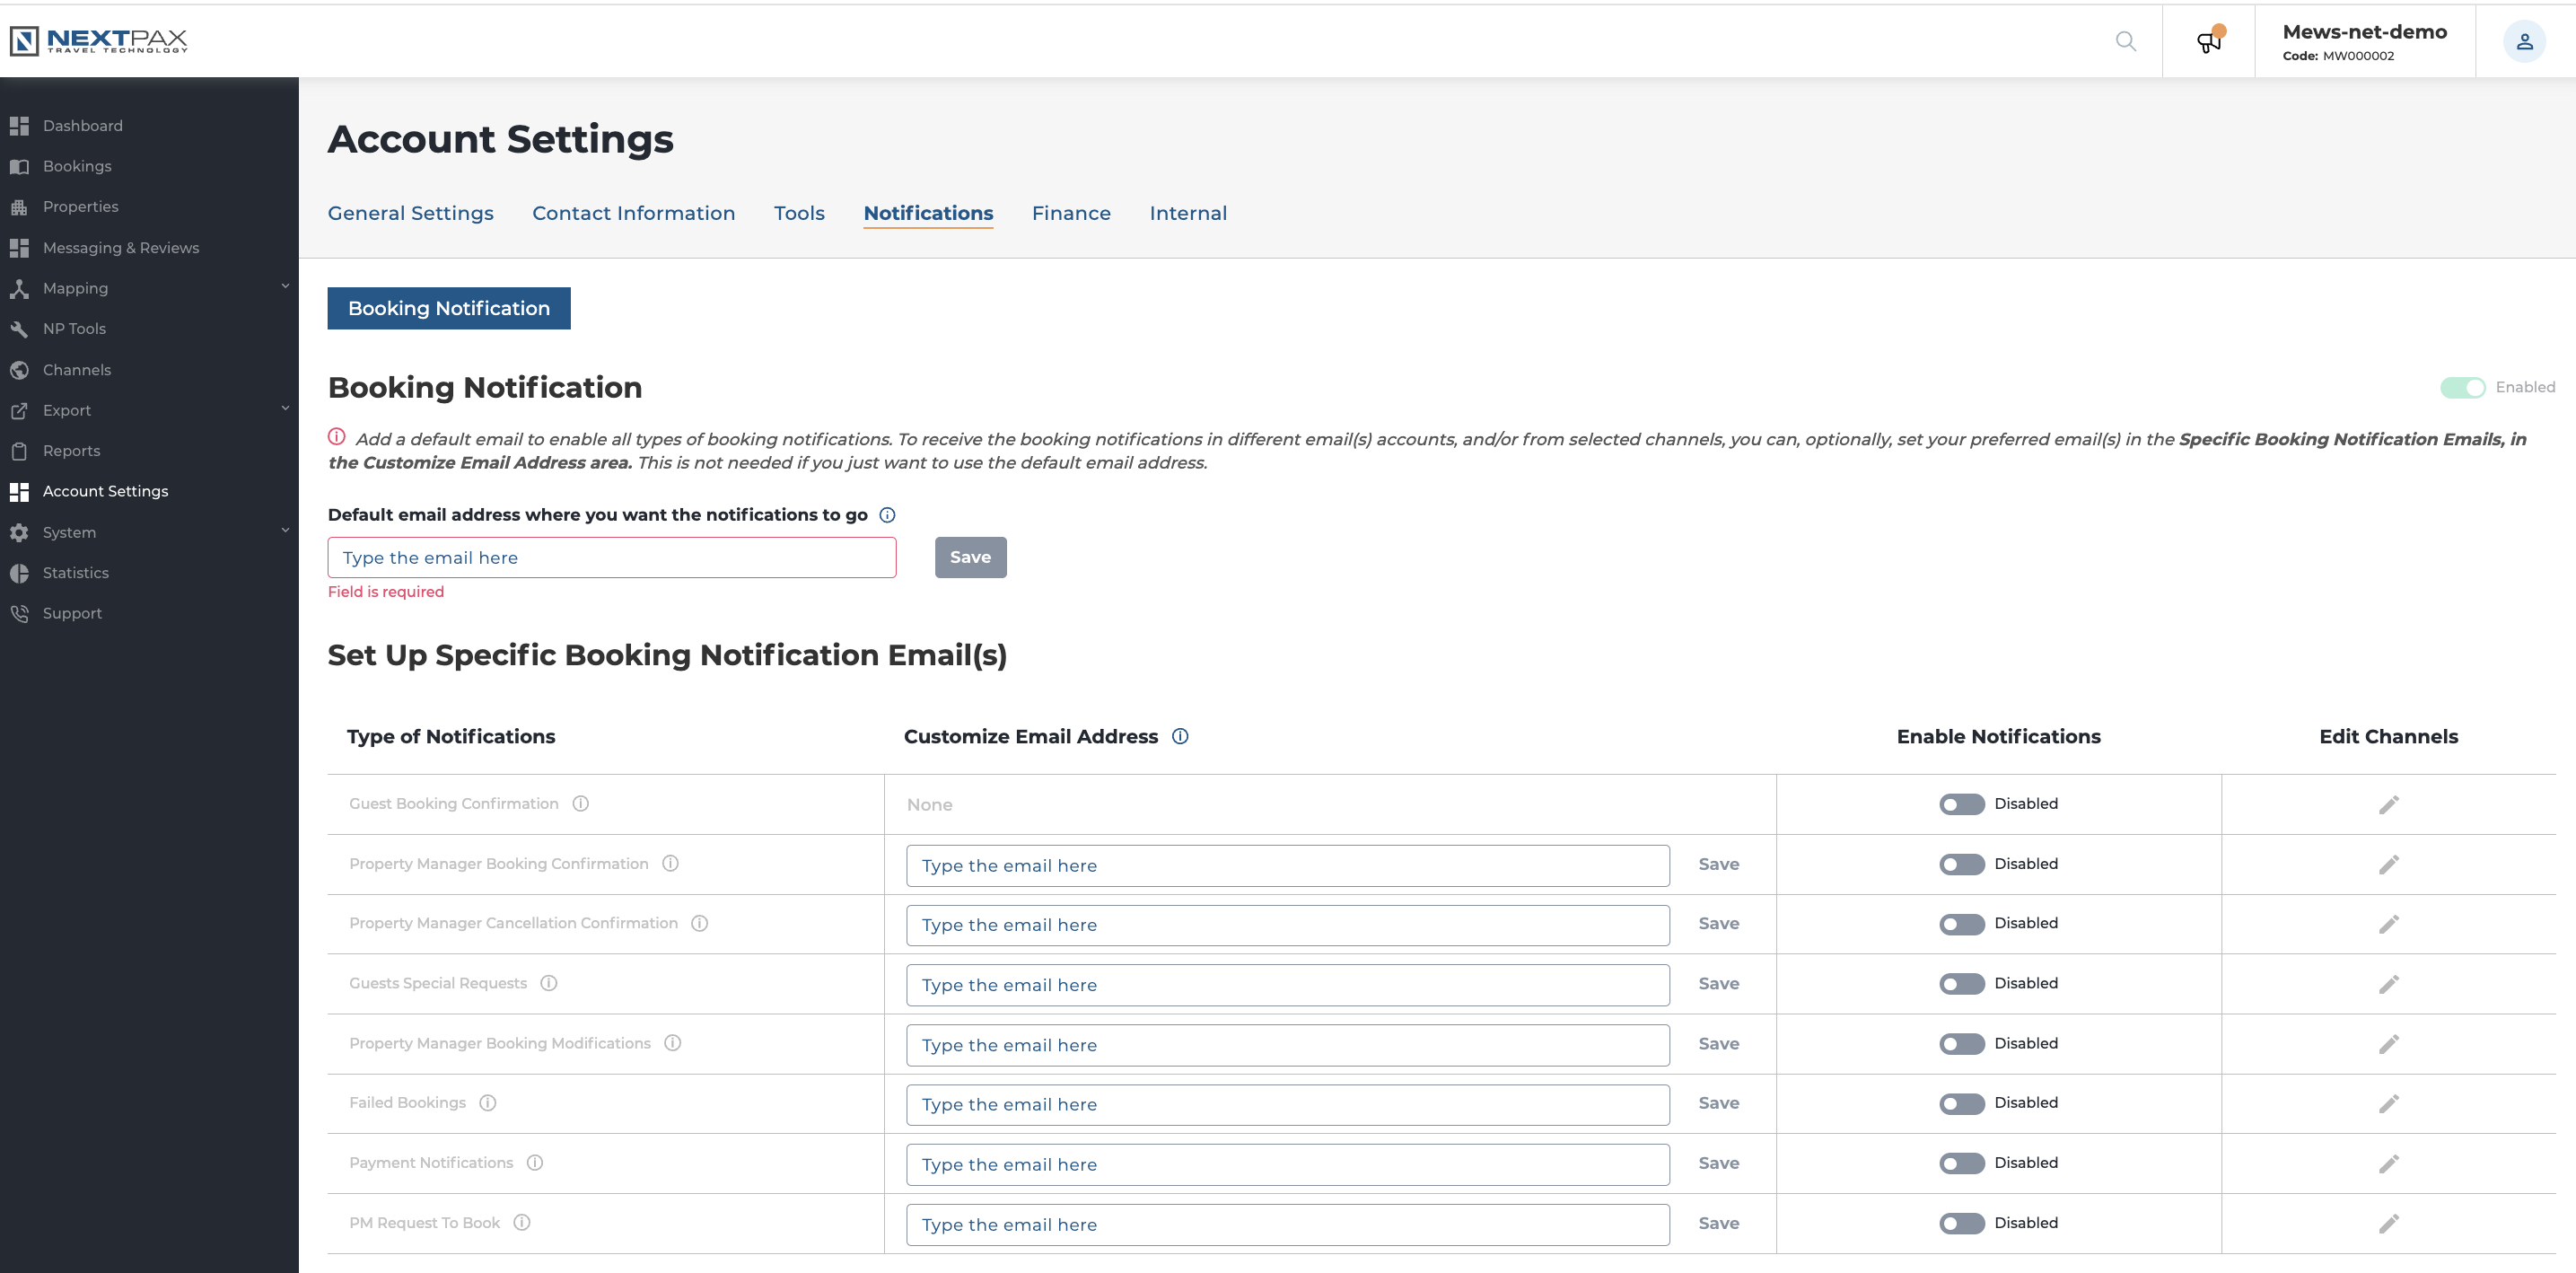Viewport: 2576px width, 1273px height.
Task: Toggle the Booking Notification Enabled switch
Action: (x=2462, y=388)
